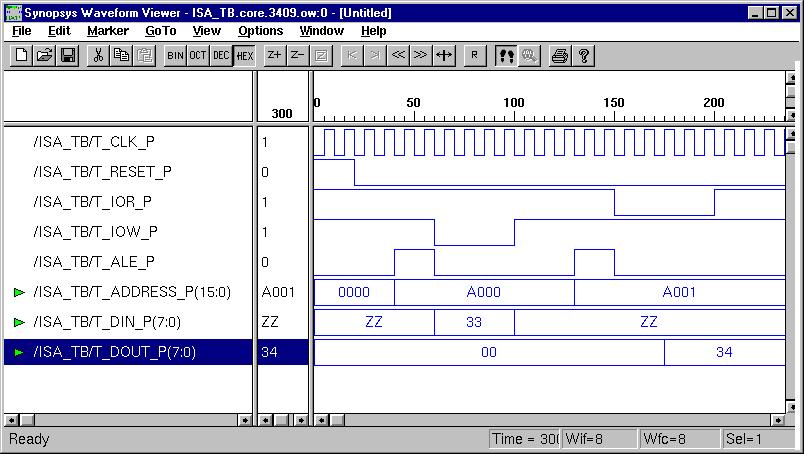Save using the floppy disk icon
This screenshot has height=454, width=804.
67,55
